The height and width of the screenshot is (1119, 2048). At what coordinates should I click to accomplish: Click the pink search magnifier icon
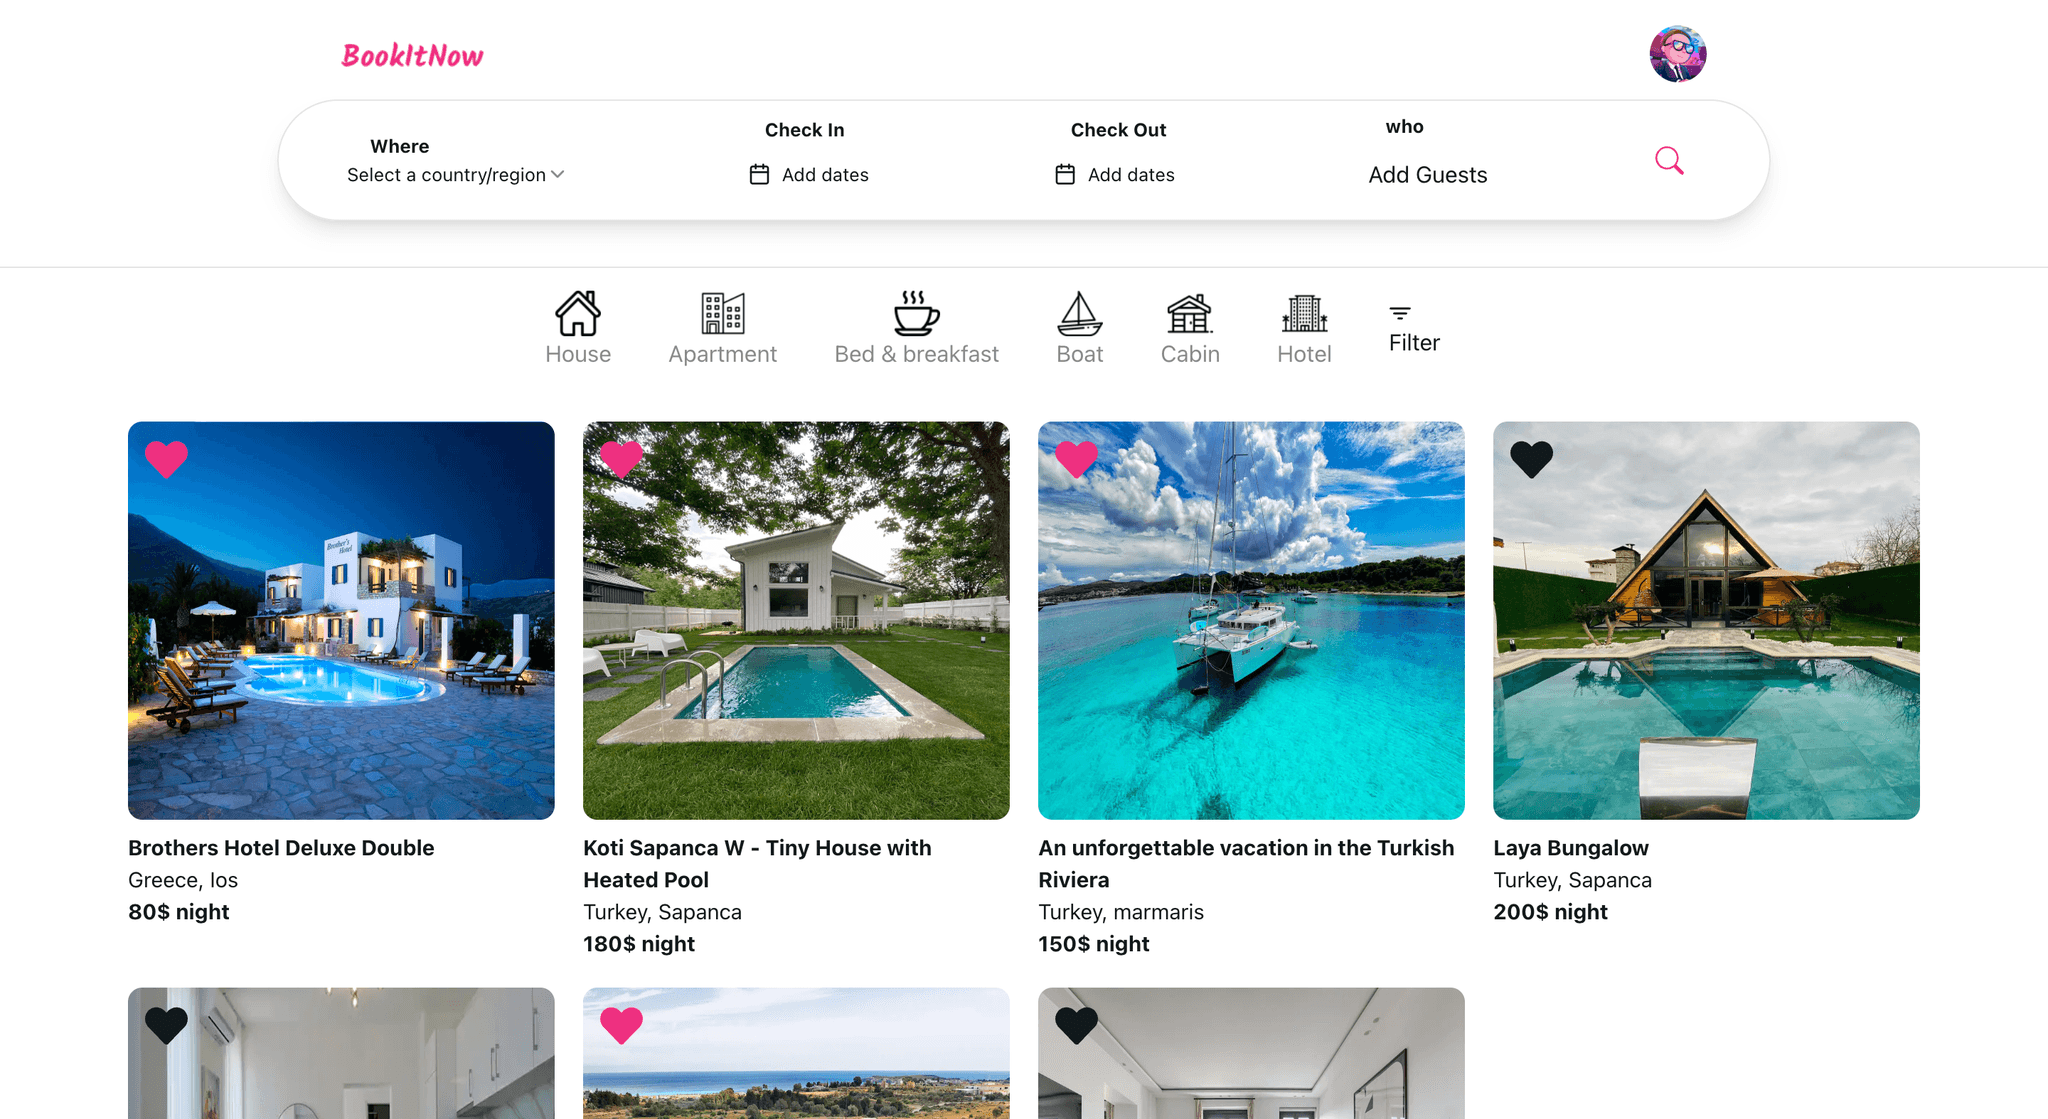(1668, 160)
